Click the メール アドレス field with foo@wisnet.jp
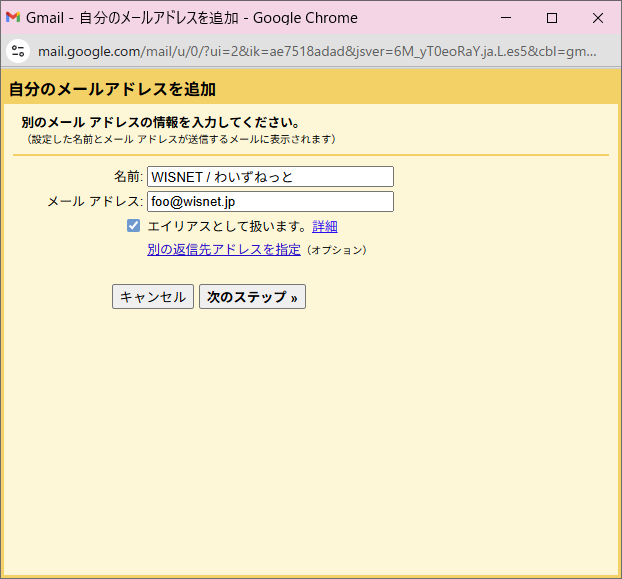 pos(270,202)
